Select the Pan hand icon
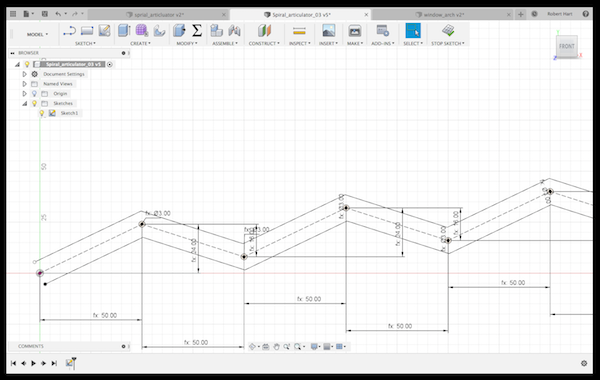Viewport: 600px width, 380px height. pos(276,347)
